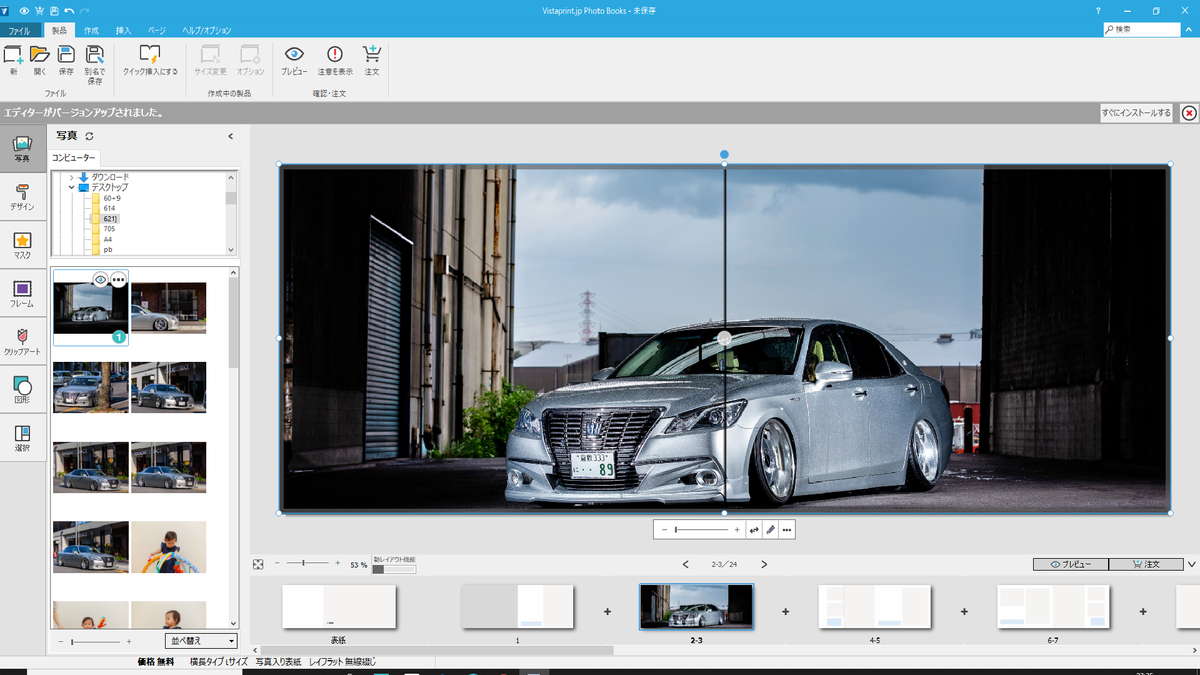Click the search box in the title bar
This screenshot has width=1200, height=675.
tap(1142, 29)
